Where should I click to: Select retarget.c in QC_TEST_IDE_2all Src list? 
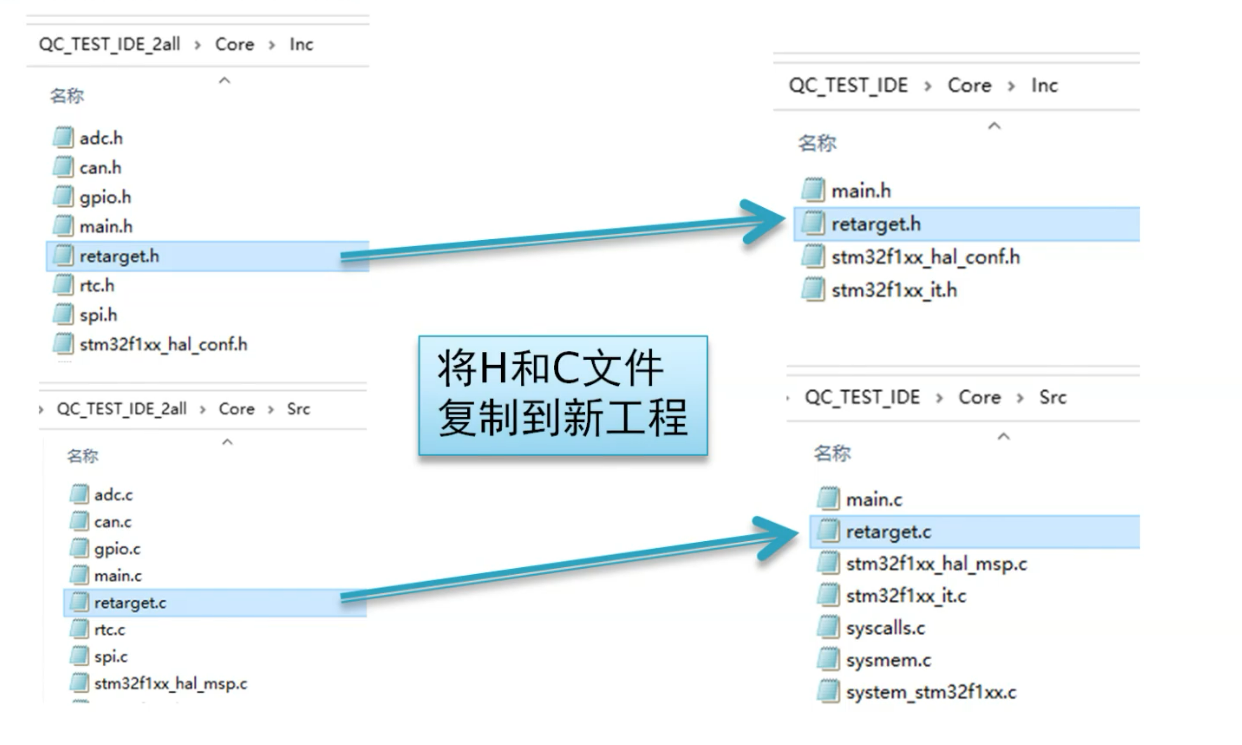215,602
